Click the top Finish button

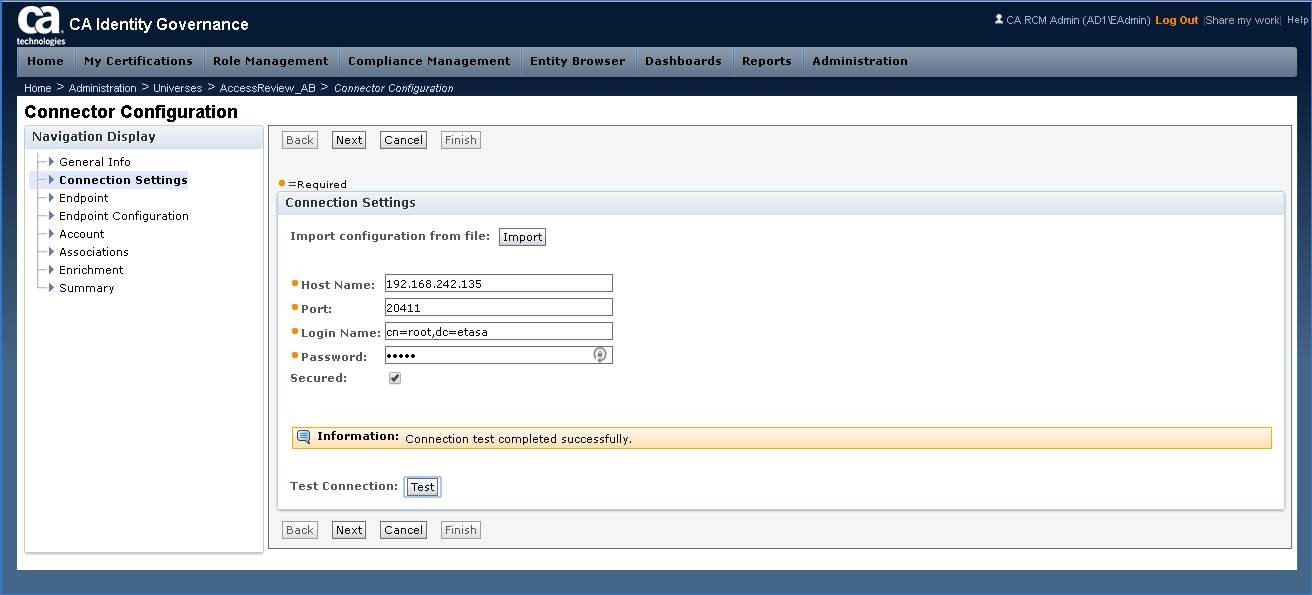pos(461,140)
